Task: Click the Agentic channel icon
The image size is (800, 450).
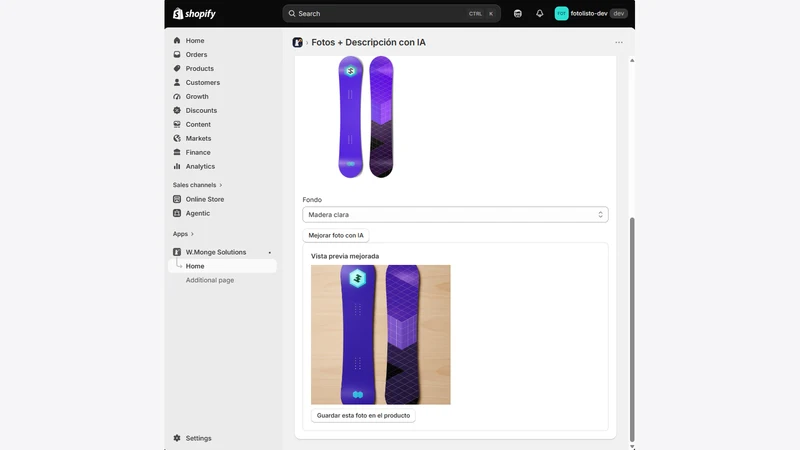Action: point(177,213)
